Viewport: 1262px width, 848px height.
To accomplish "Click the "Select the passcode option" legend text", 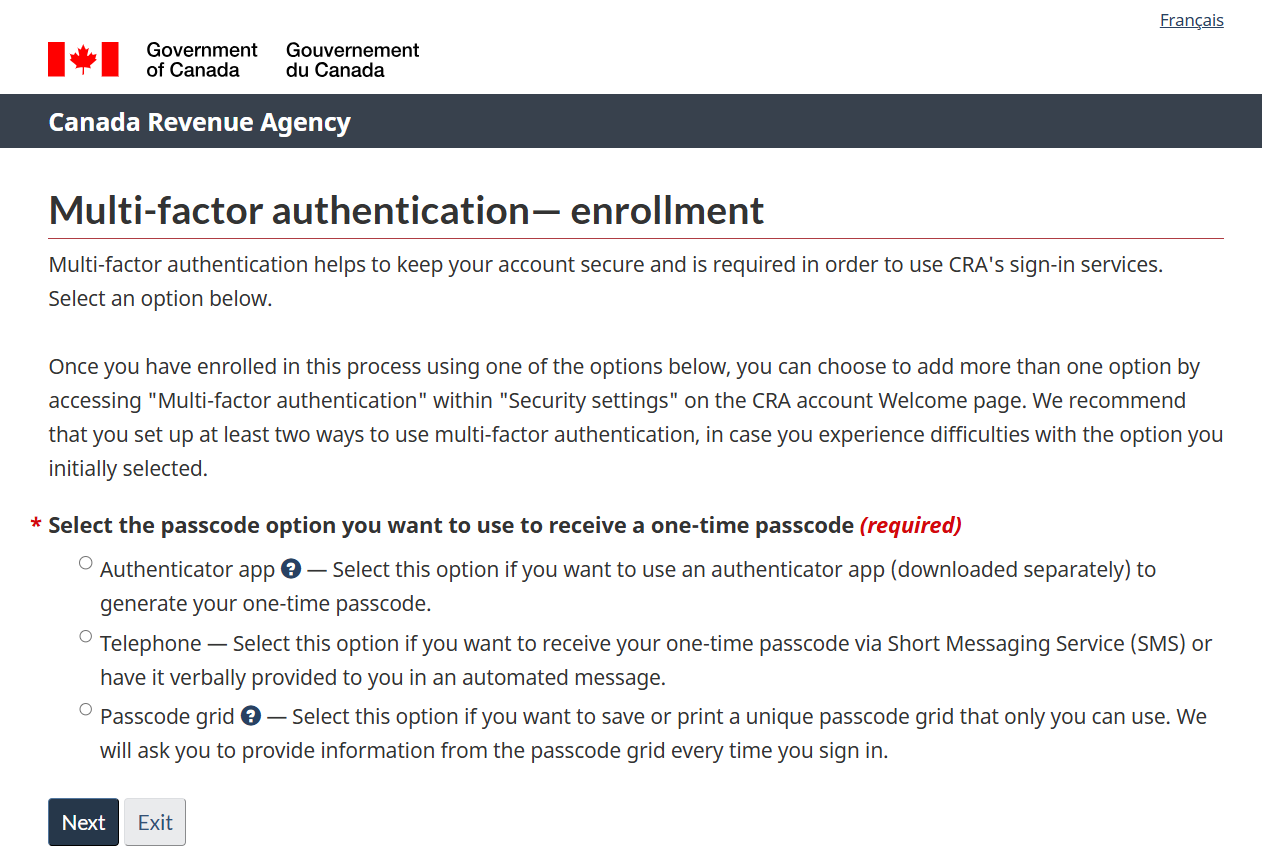I will coord(450,525).
